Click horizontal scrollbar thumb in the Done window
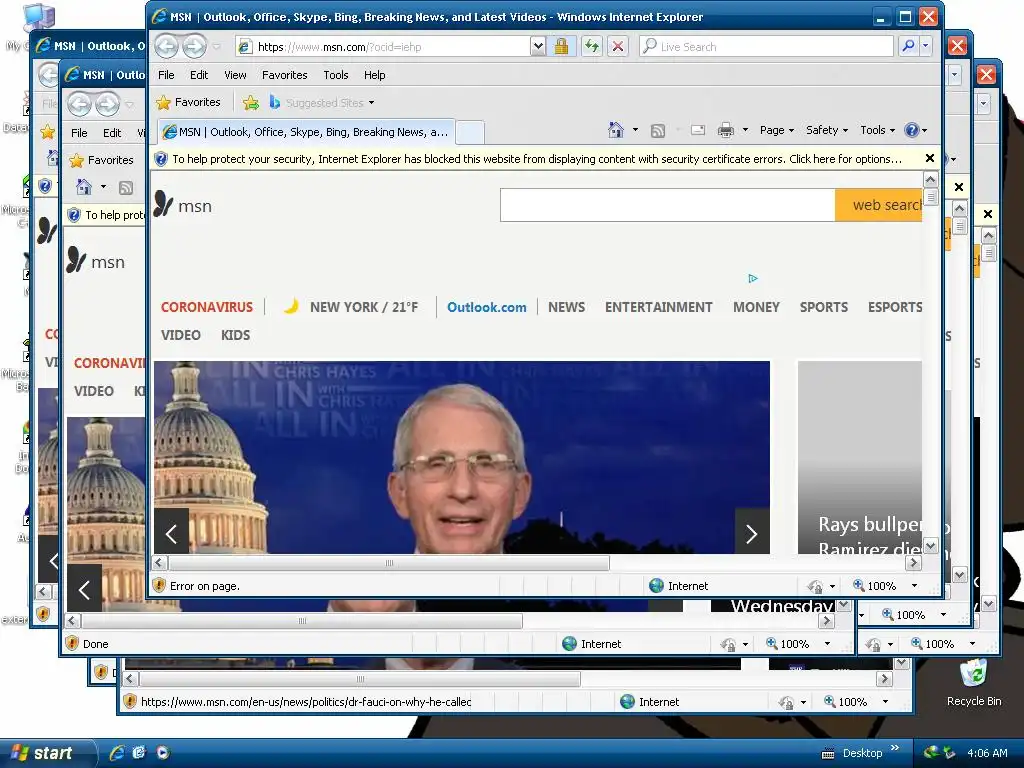Viewport: 1024px width, 768px height. click(302, 621)
